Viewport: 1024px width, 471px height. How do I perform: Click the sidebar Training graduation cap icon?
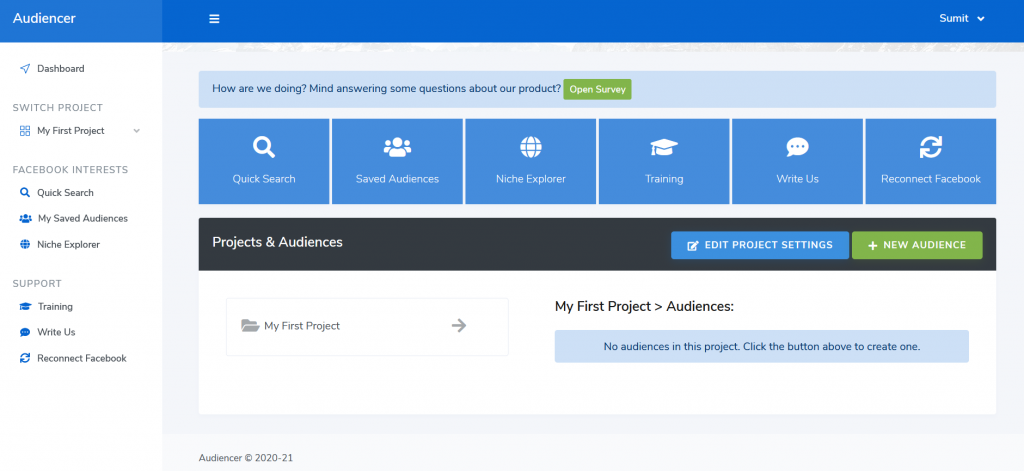(x=25, y=306)
